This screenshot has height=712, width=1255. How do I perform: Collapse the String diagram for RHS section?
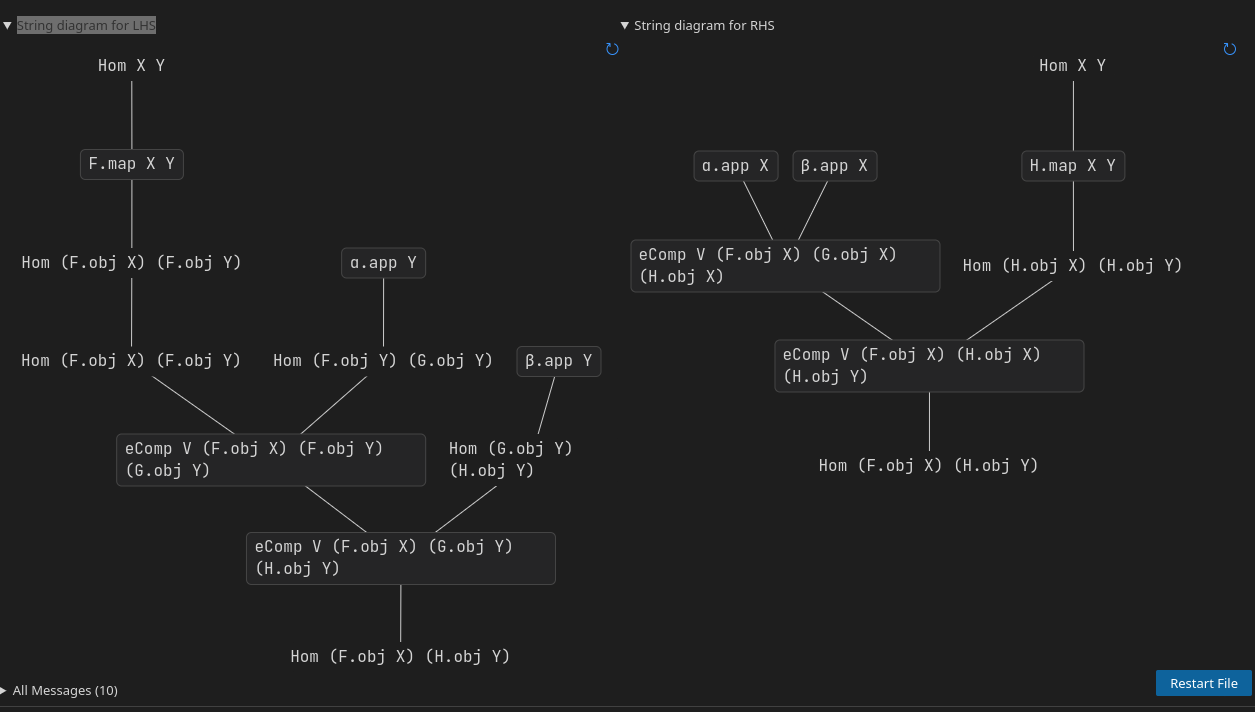tap(625, 26)
